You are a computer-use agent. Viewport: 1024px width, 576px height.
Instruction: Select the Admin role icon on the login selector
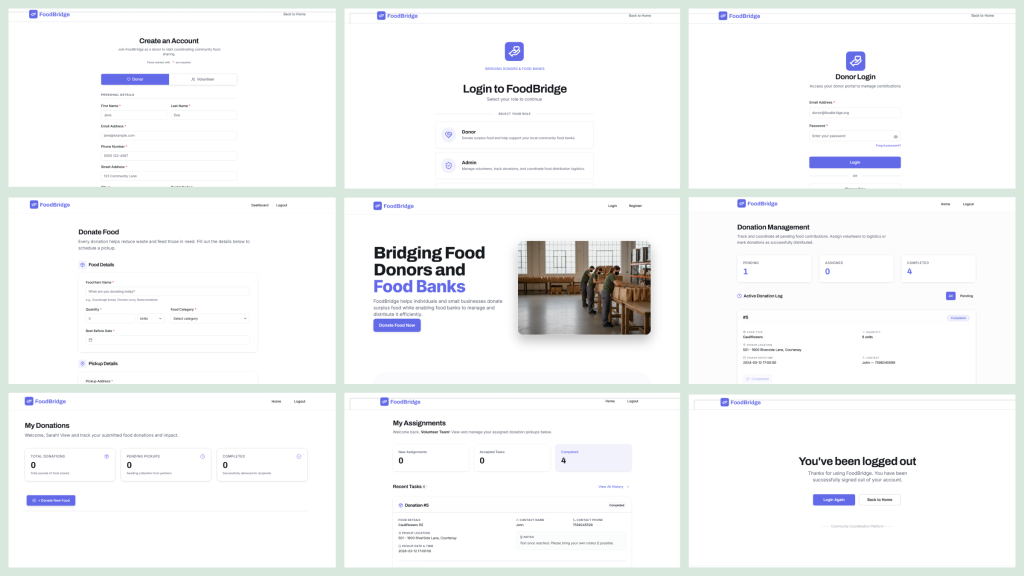(447, 166)
